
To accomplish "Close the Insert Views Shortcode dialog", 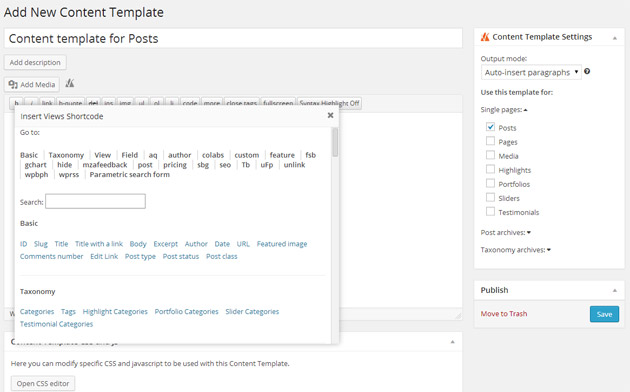I will coord(330,115).
